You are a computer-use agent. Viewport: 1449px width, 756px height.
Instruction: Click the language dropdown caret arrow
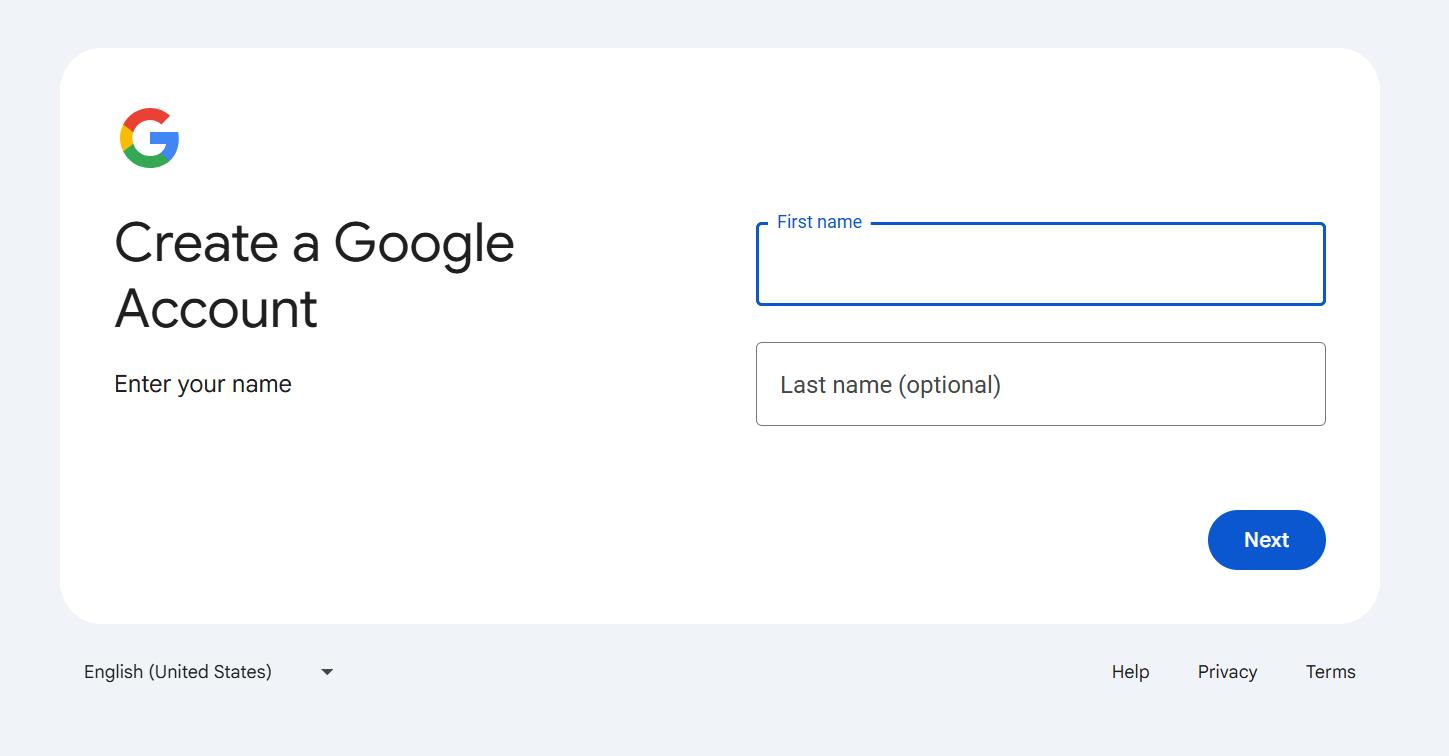click(x=327, y=672)
